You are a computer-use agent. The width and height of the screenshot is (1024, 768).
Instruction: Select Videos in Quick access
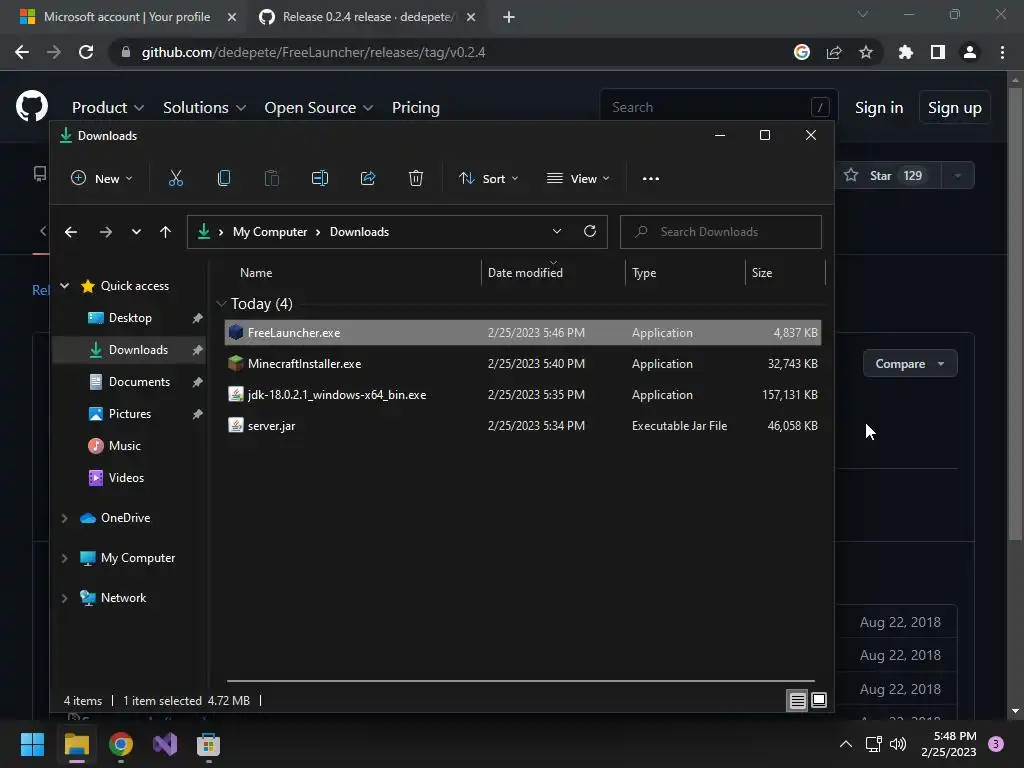129,478
